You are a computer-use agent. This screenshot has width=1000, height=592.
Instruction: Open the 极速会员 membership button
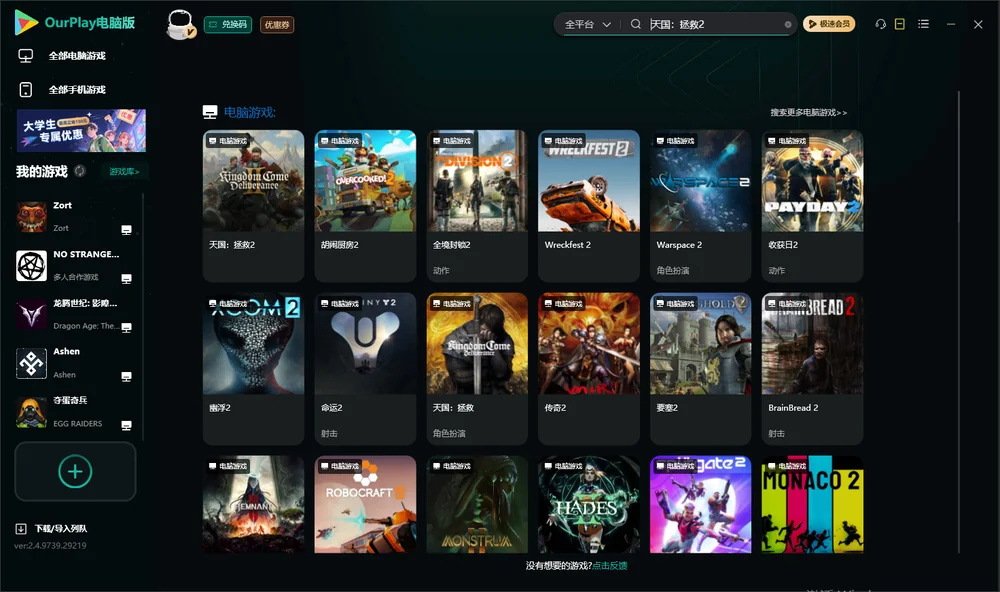click(x=828, y=24)
